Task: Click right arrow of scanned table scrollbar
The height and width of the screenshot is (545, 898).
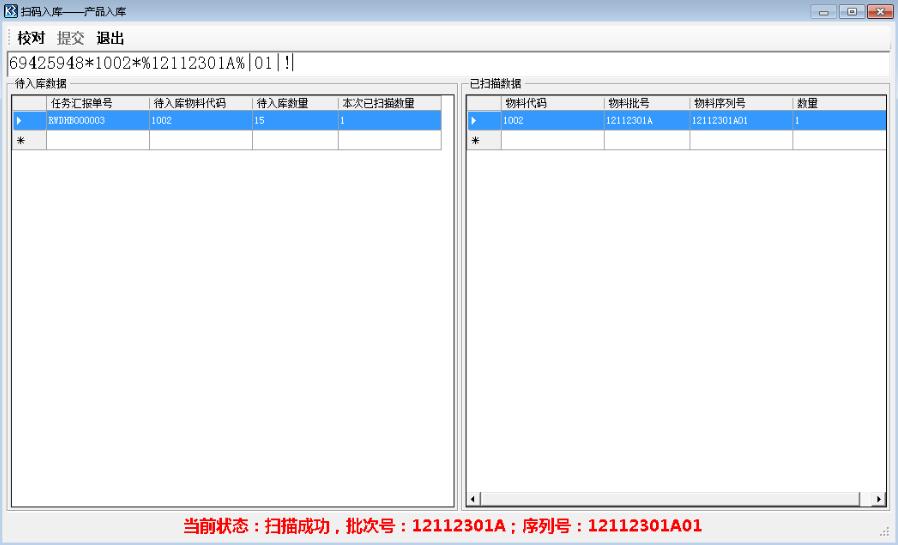Action: click(x=879, y=499)
